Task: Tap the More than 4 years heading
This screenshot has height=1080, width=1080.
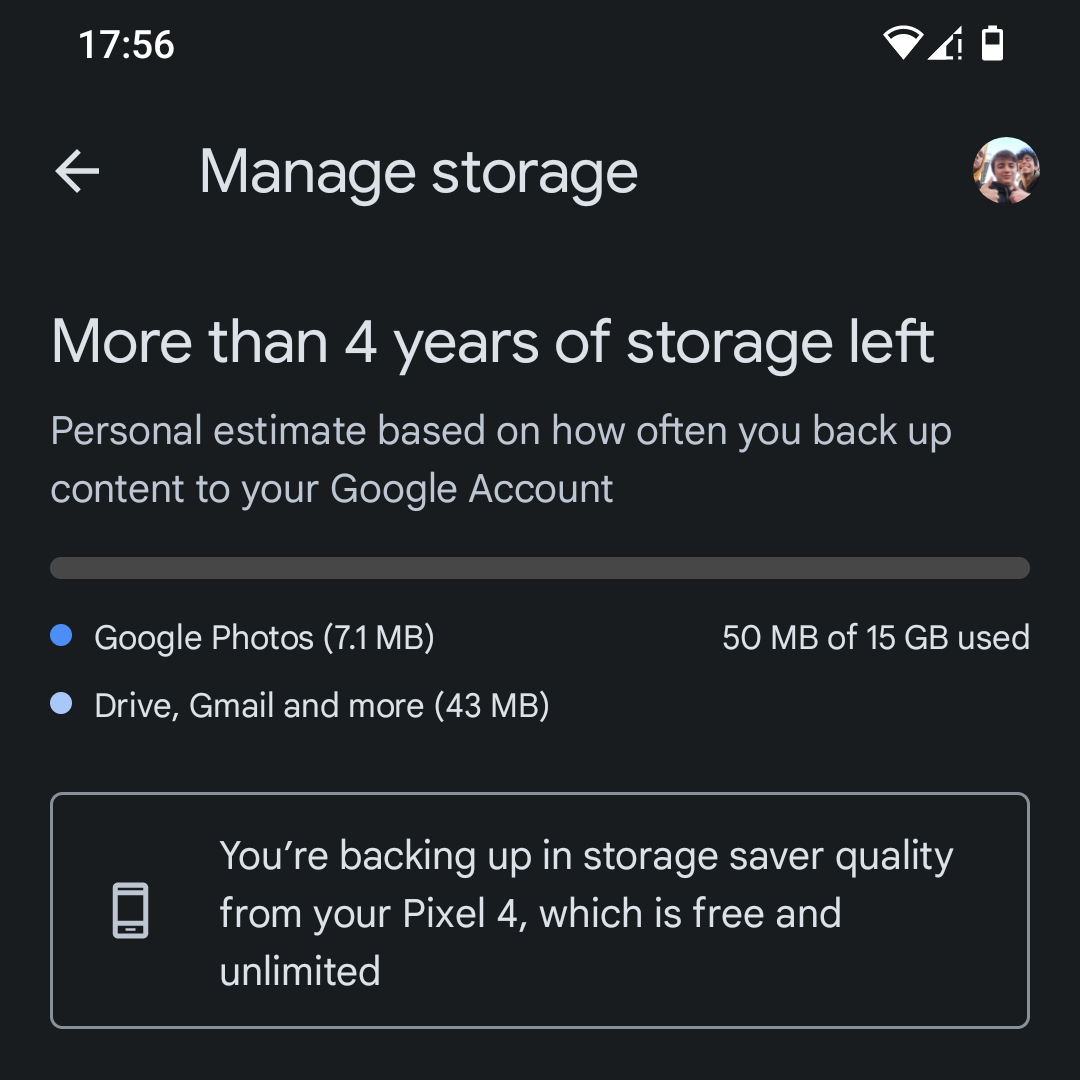Action: point(493,341)
